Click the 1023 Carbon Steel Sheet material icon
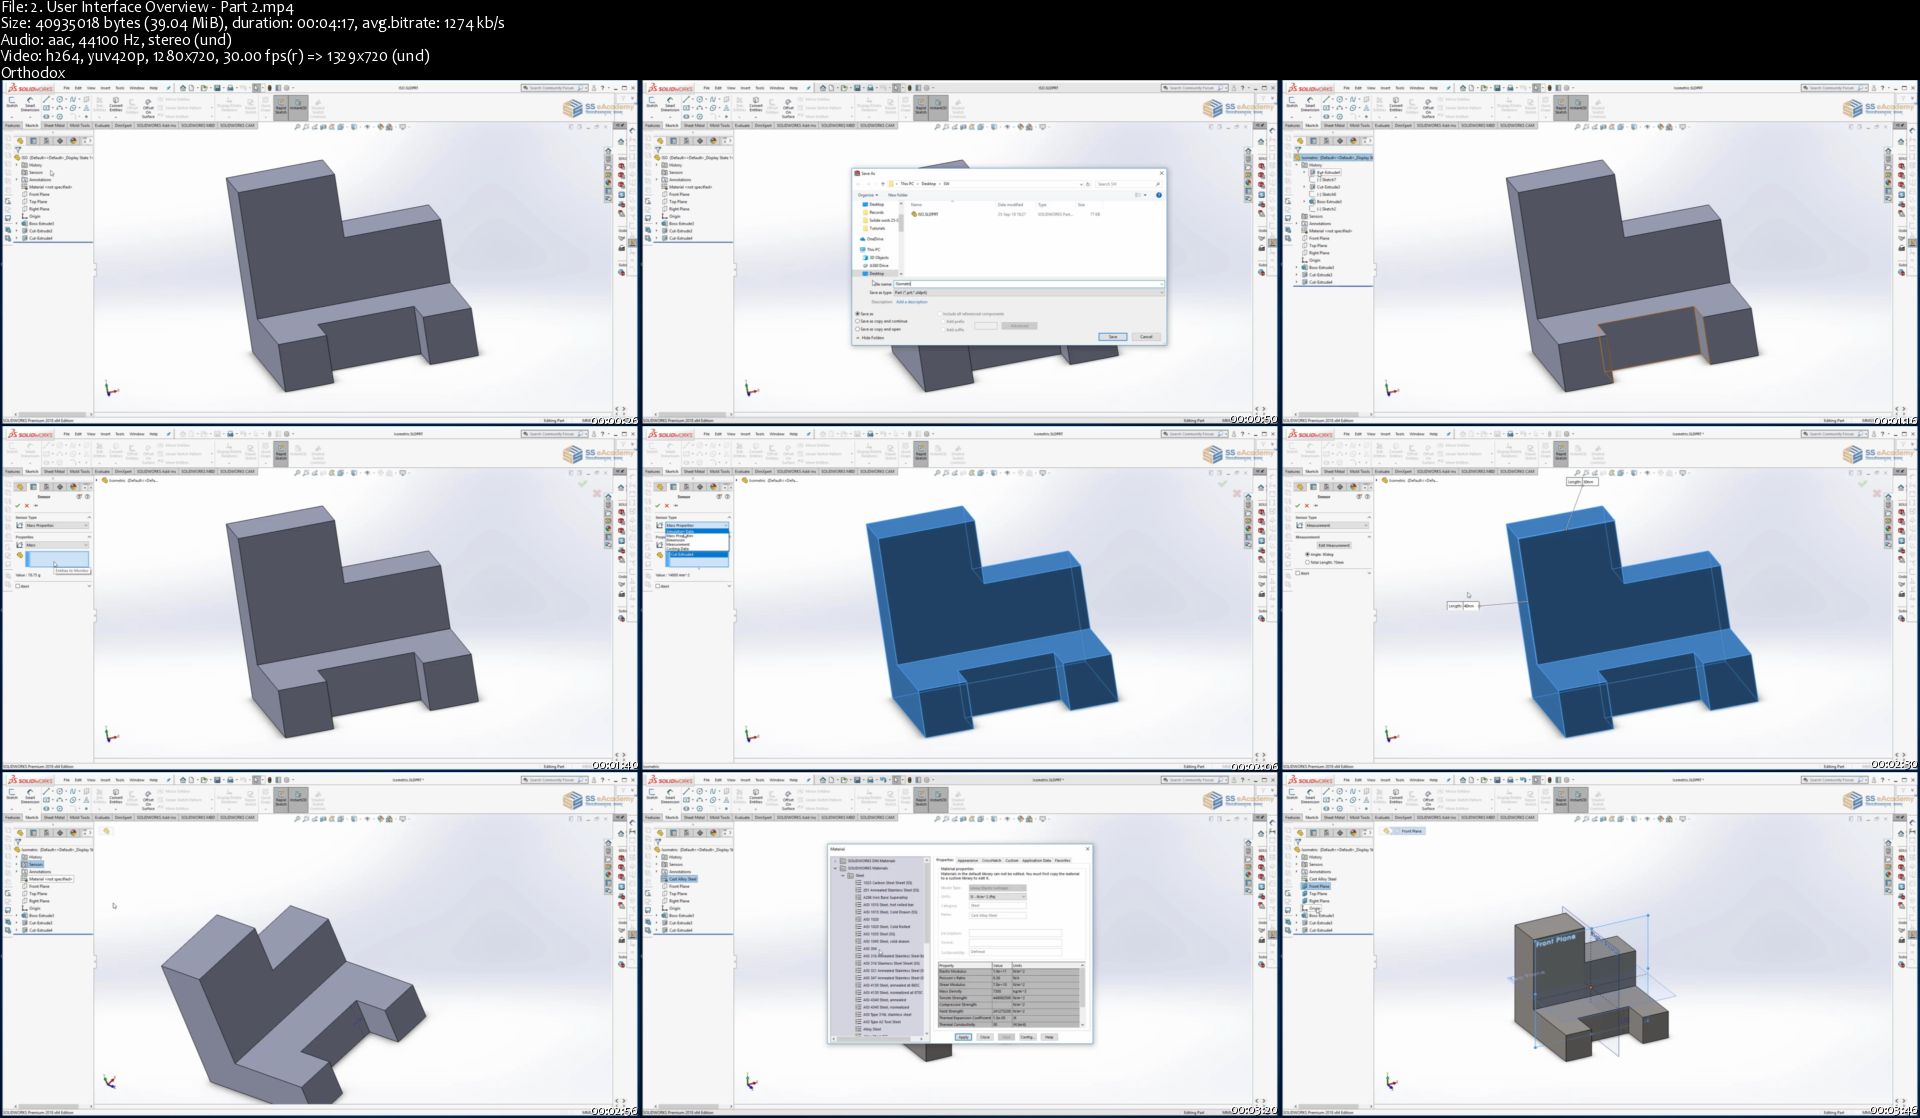The width and height of the screenshot is (1920, 1118). click(859, 883)
